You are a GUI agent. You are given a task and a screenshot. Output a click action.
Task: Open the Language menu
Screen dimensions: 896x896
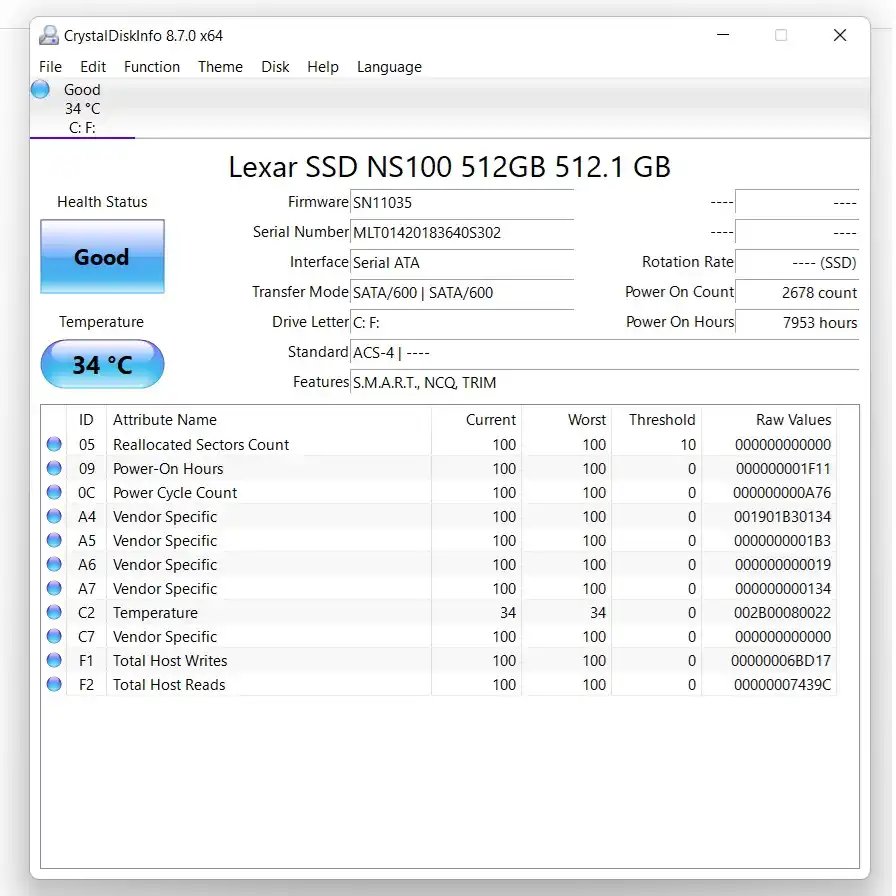390,67
